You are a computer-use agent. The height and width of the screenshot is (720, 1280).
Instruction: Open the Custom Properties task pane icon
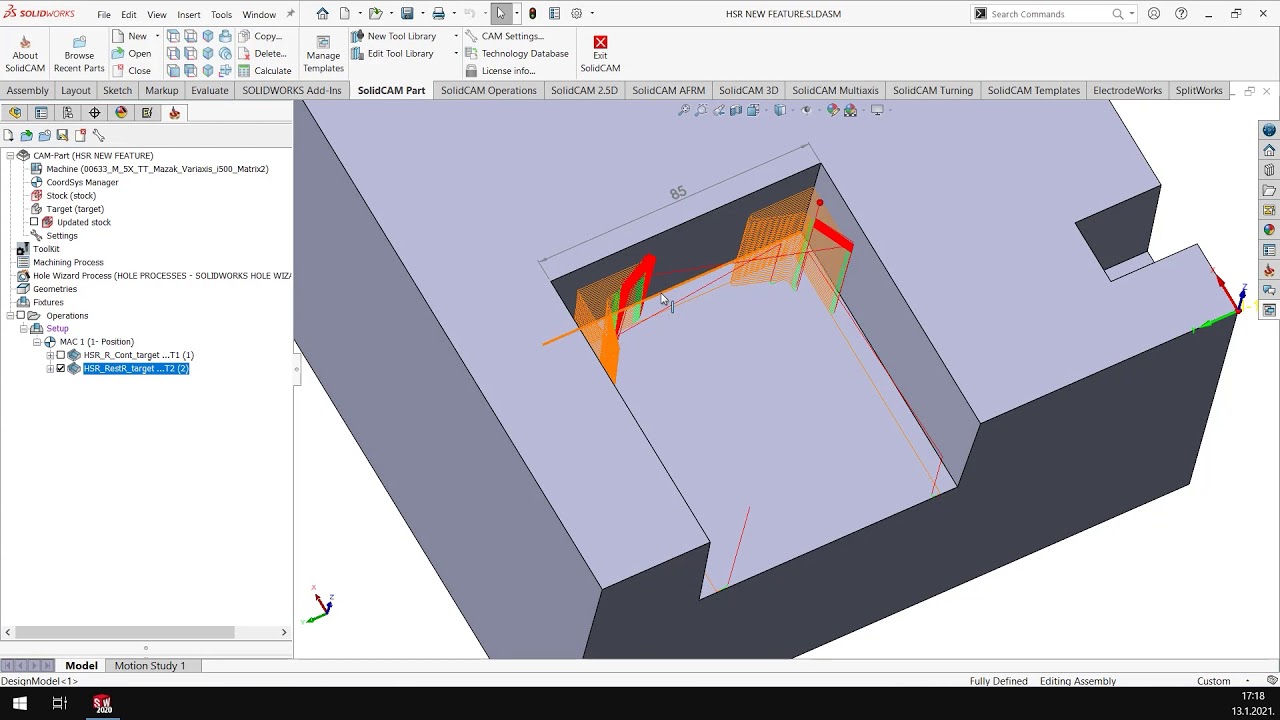[x=1269, y=250]
